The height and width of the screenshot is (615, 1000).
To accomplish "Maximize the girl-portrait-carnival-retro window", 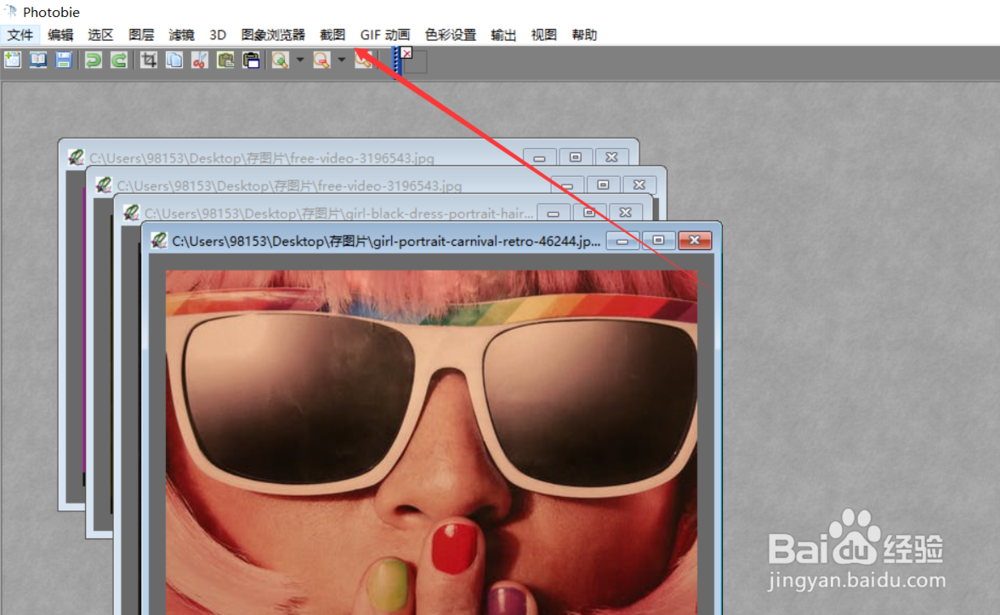I will click(x=659, y=241).
